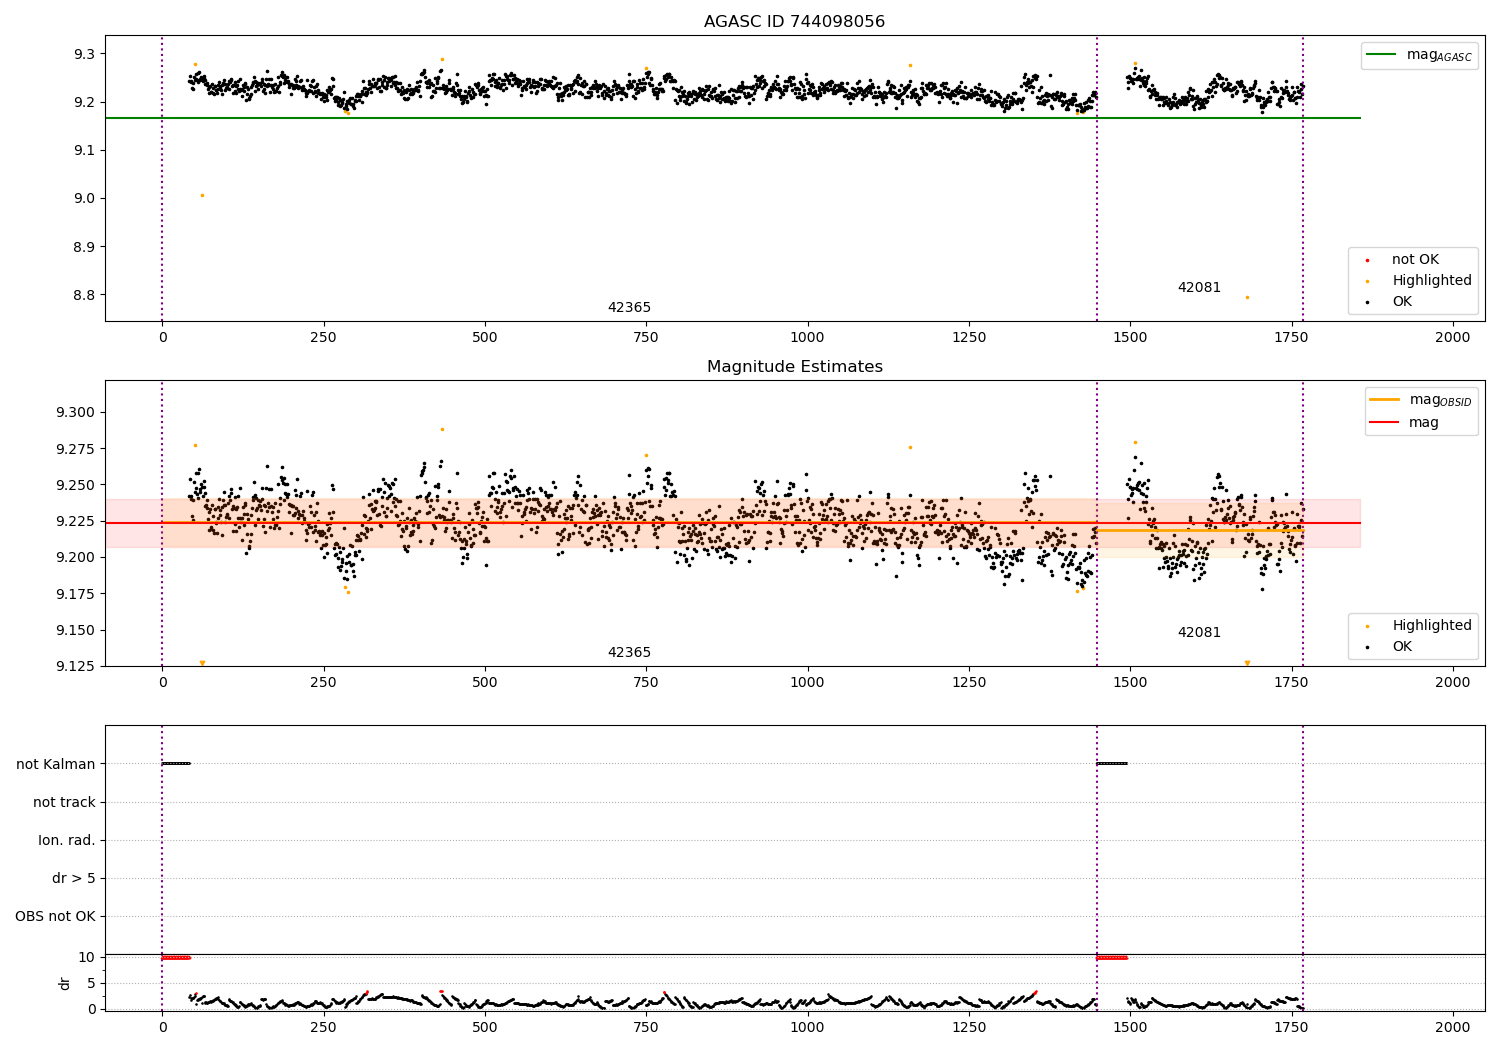Click the 'dr' y-axis label
Image resolution: width=1500 pixels, height=1050 pixels.
(65, 983)
